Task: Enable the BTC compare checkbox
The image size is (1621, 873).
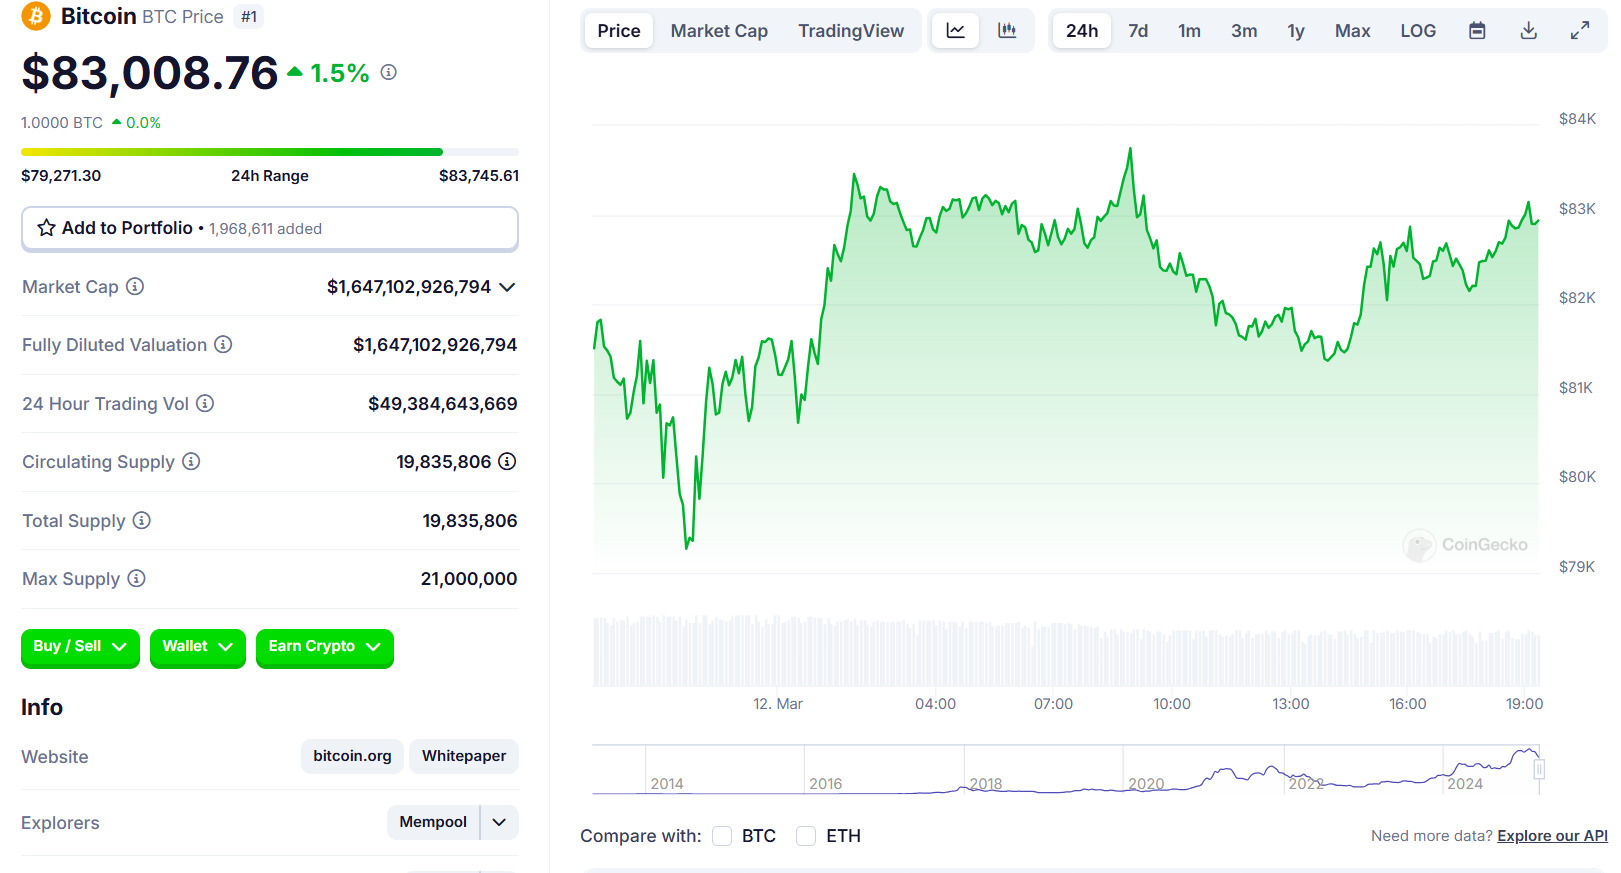Action: [722, 836]
